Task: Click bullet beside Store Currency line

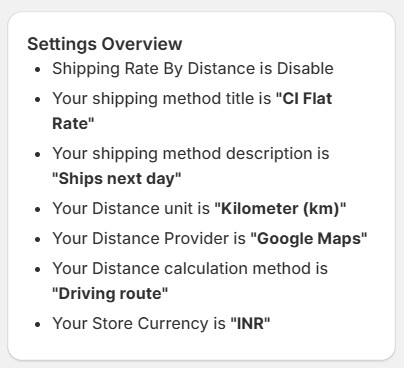Action: click(x=38, y=325)
